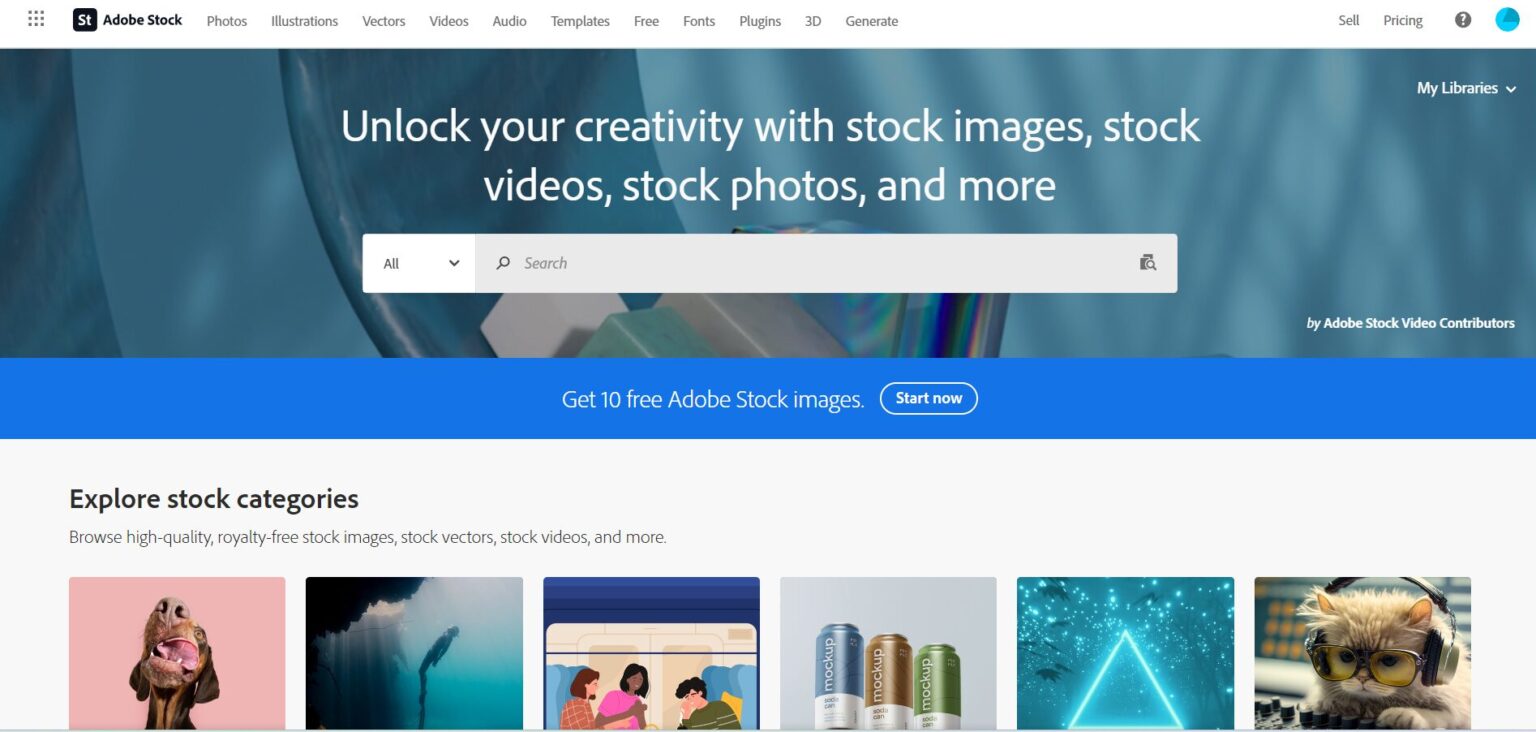Viewport: 1536px width, 732px height.
Task: Click the Start now button
Action: pos(929,398)
